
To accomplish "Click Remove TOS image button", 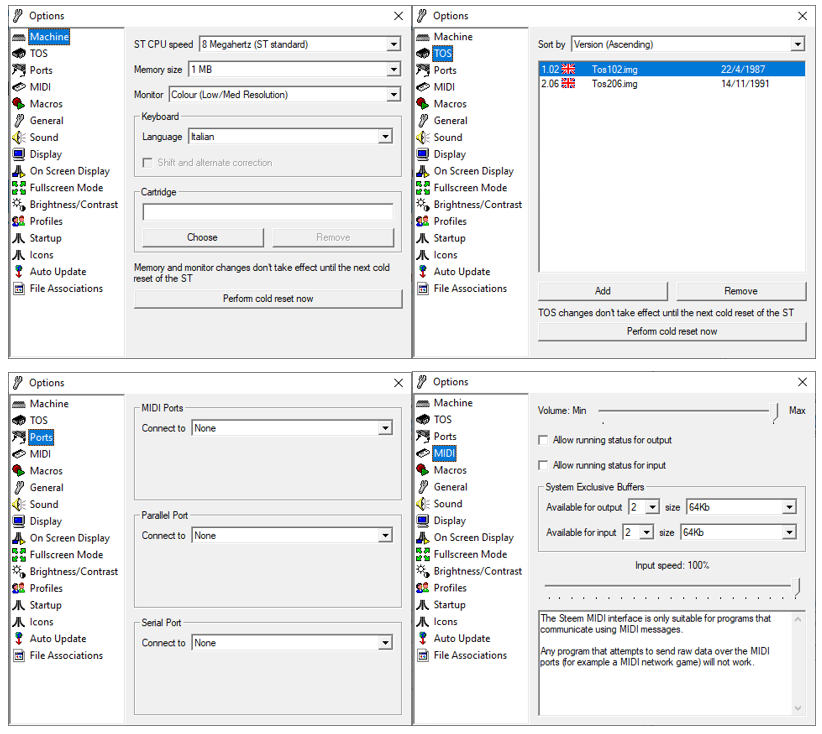I will [741, 291].
